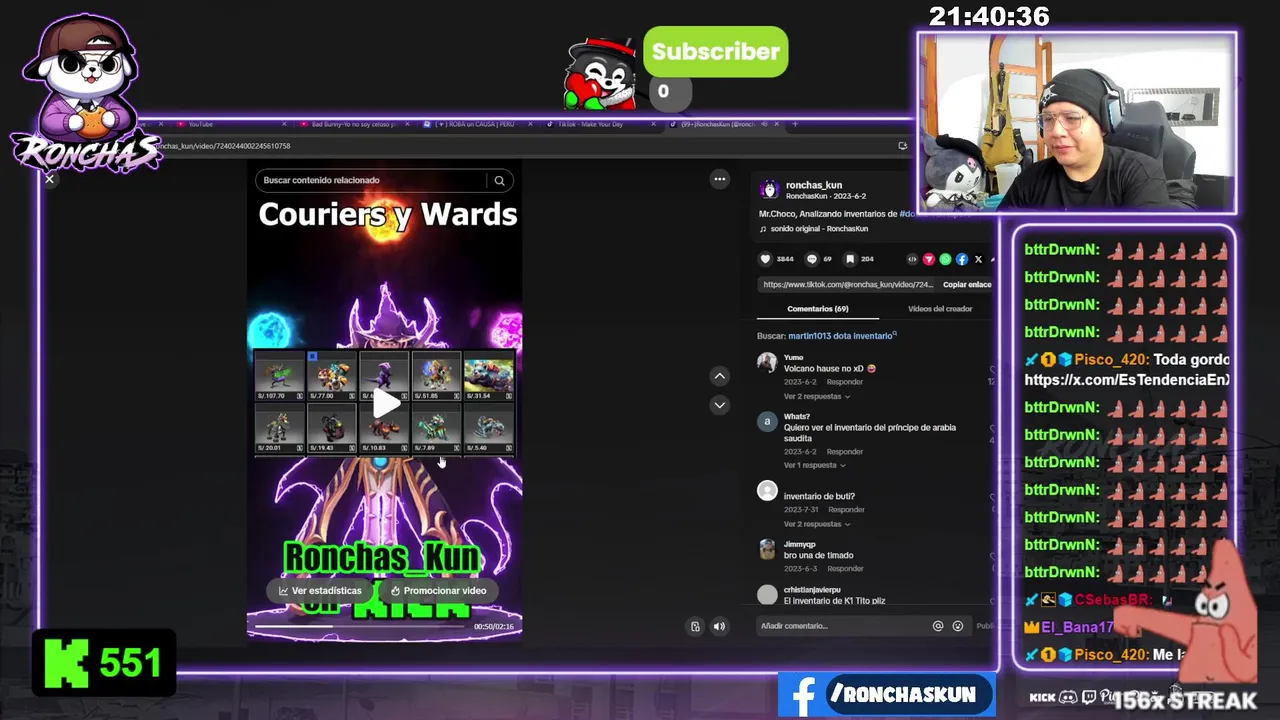Go to next video with down arrow
This screenshot has width=1280, height=720.
point(719,405)
